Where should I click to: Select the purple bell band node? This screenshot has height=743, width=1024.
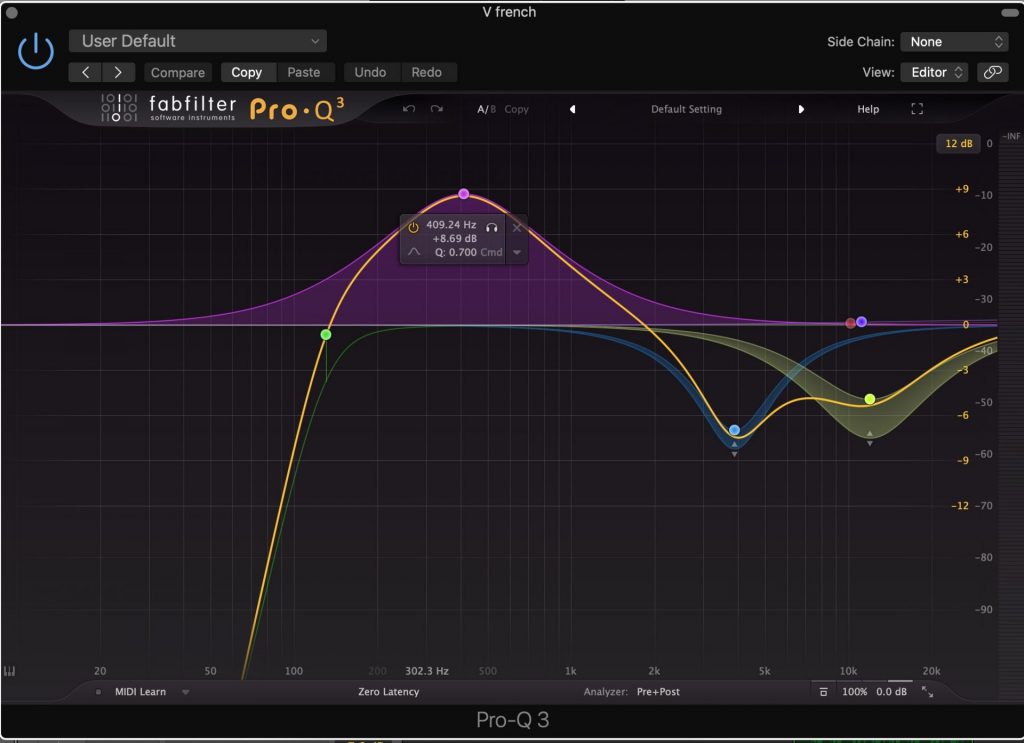(464, 194)
